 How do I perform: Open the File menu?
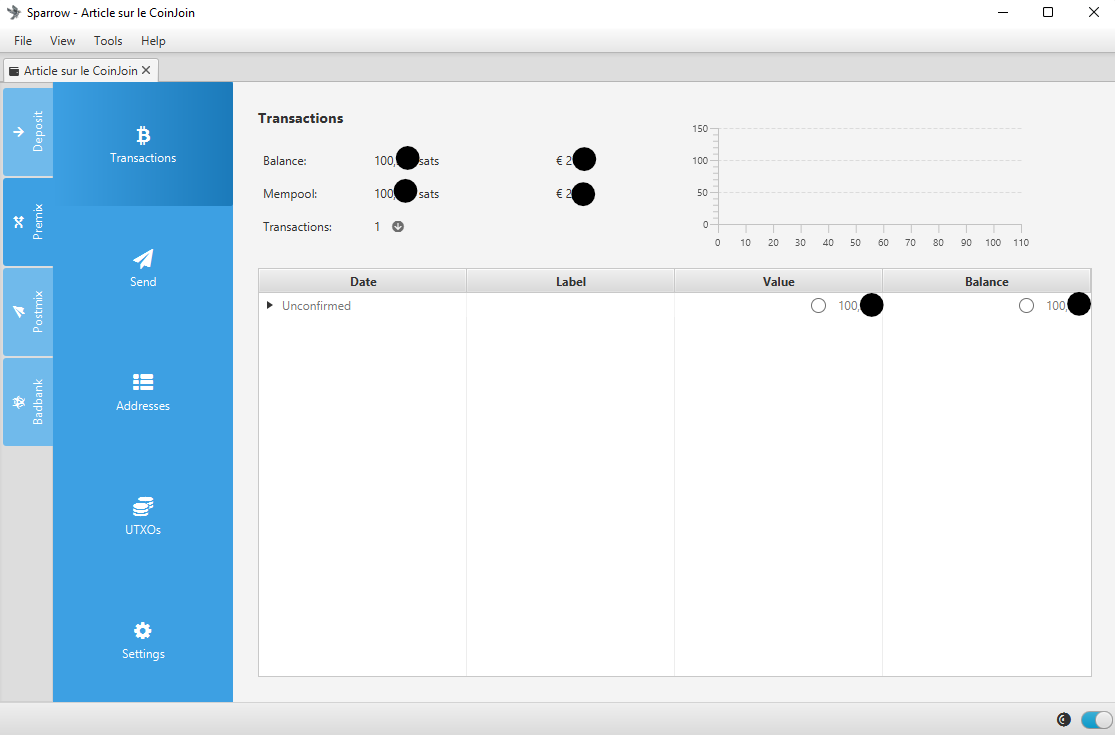pos(23,41)
